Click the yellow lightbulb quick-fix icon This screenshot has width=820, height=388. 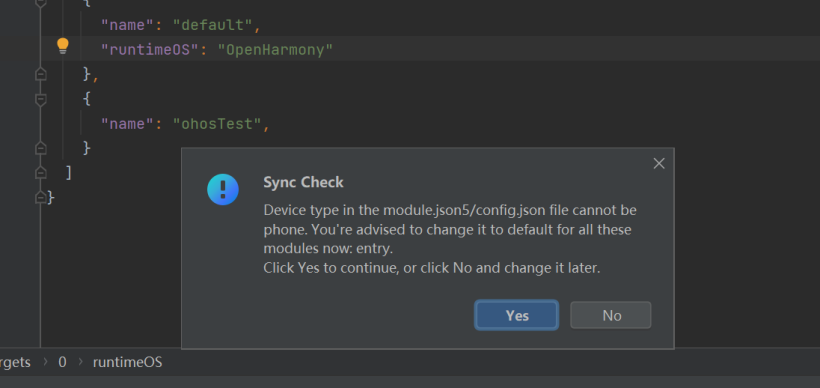click(x=63, y=47)
